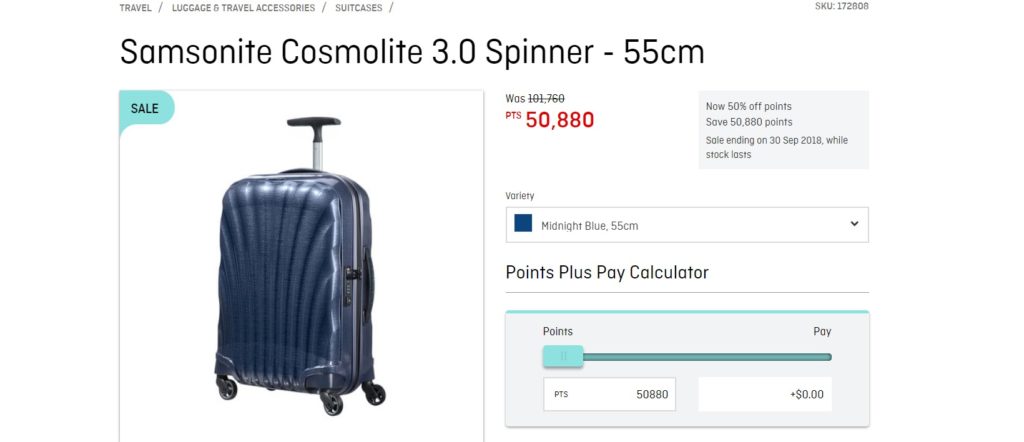Click the SALE badge on product image
Viewport: 1024px width, 442px height.
tap(146, 108)
